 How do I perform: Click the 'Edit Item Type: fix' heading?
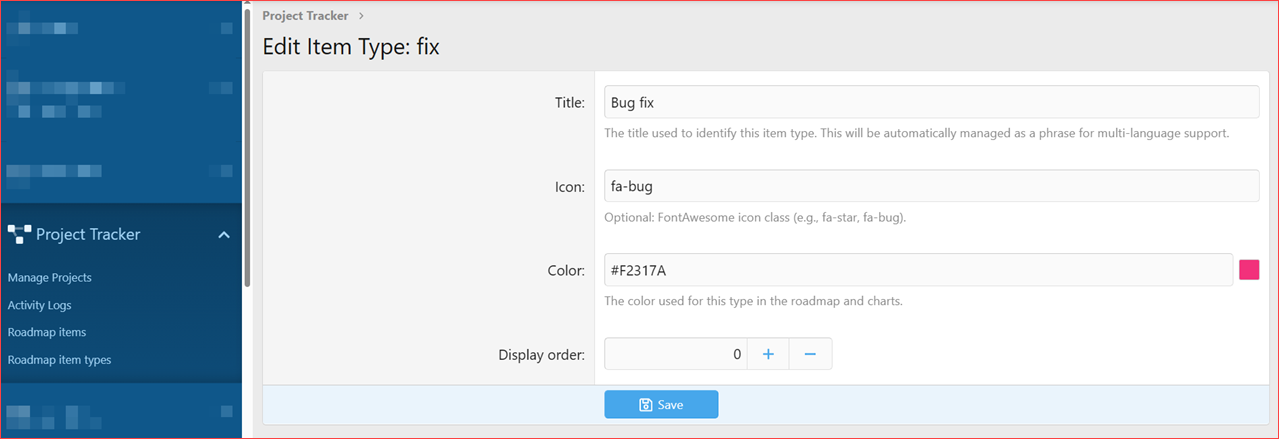click(x=351, y=47)
